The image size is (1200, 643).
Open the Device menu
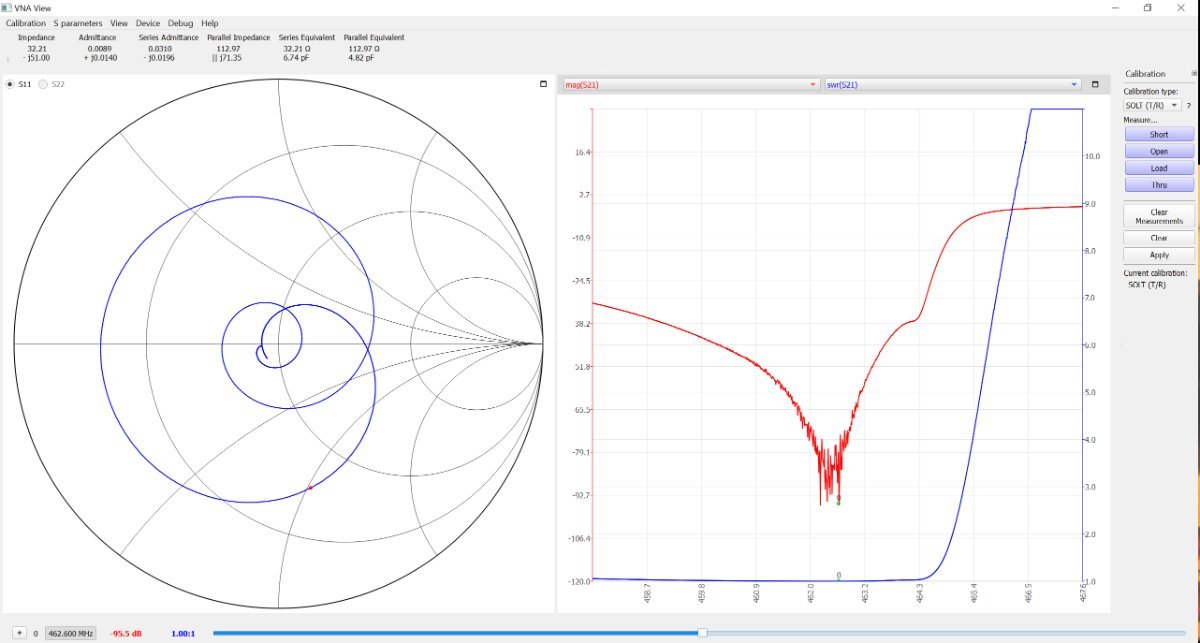click(x=148, y=23)
